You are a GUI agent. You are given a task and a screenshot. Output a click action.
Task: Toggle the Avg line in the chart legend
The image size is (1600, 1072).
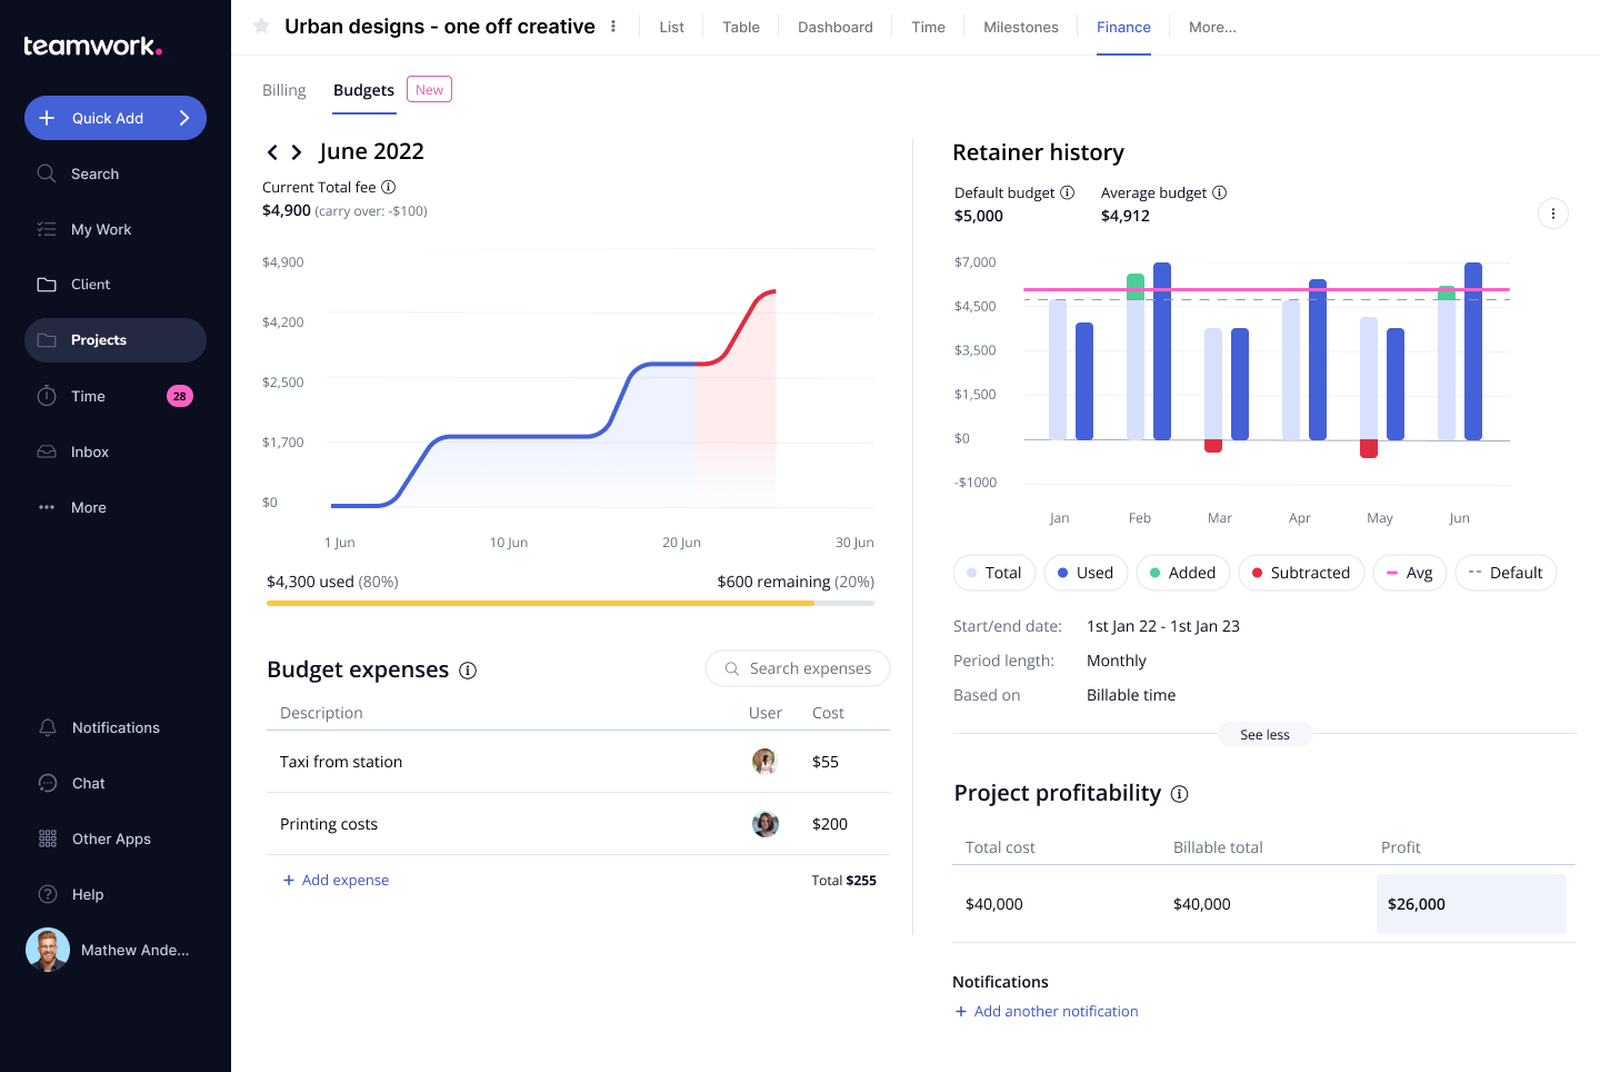tap(1410, 572)
